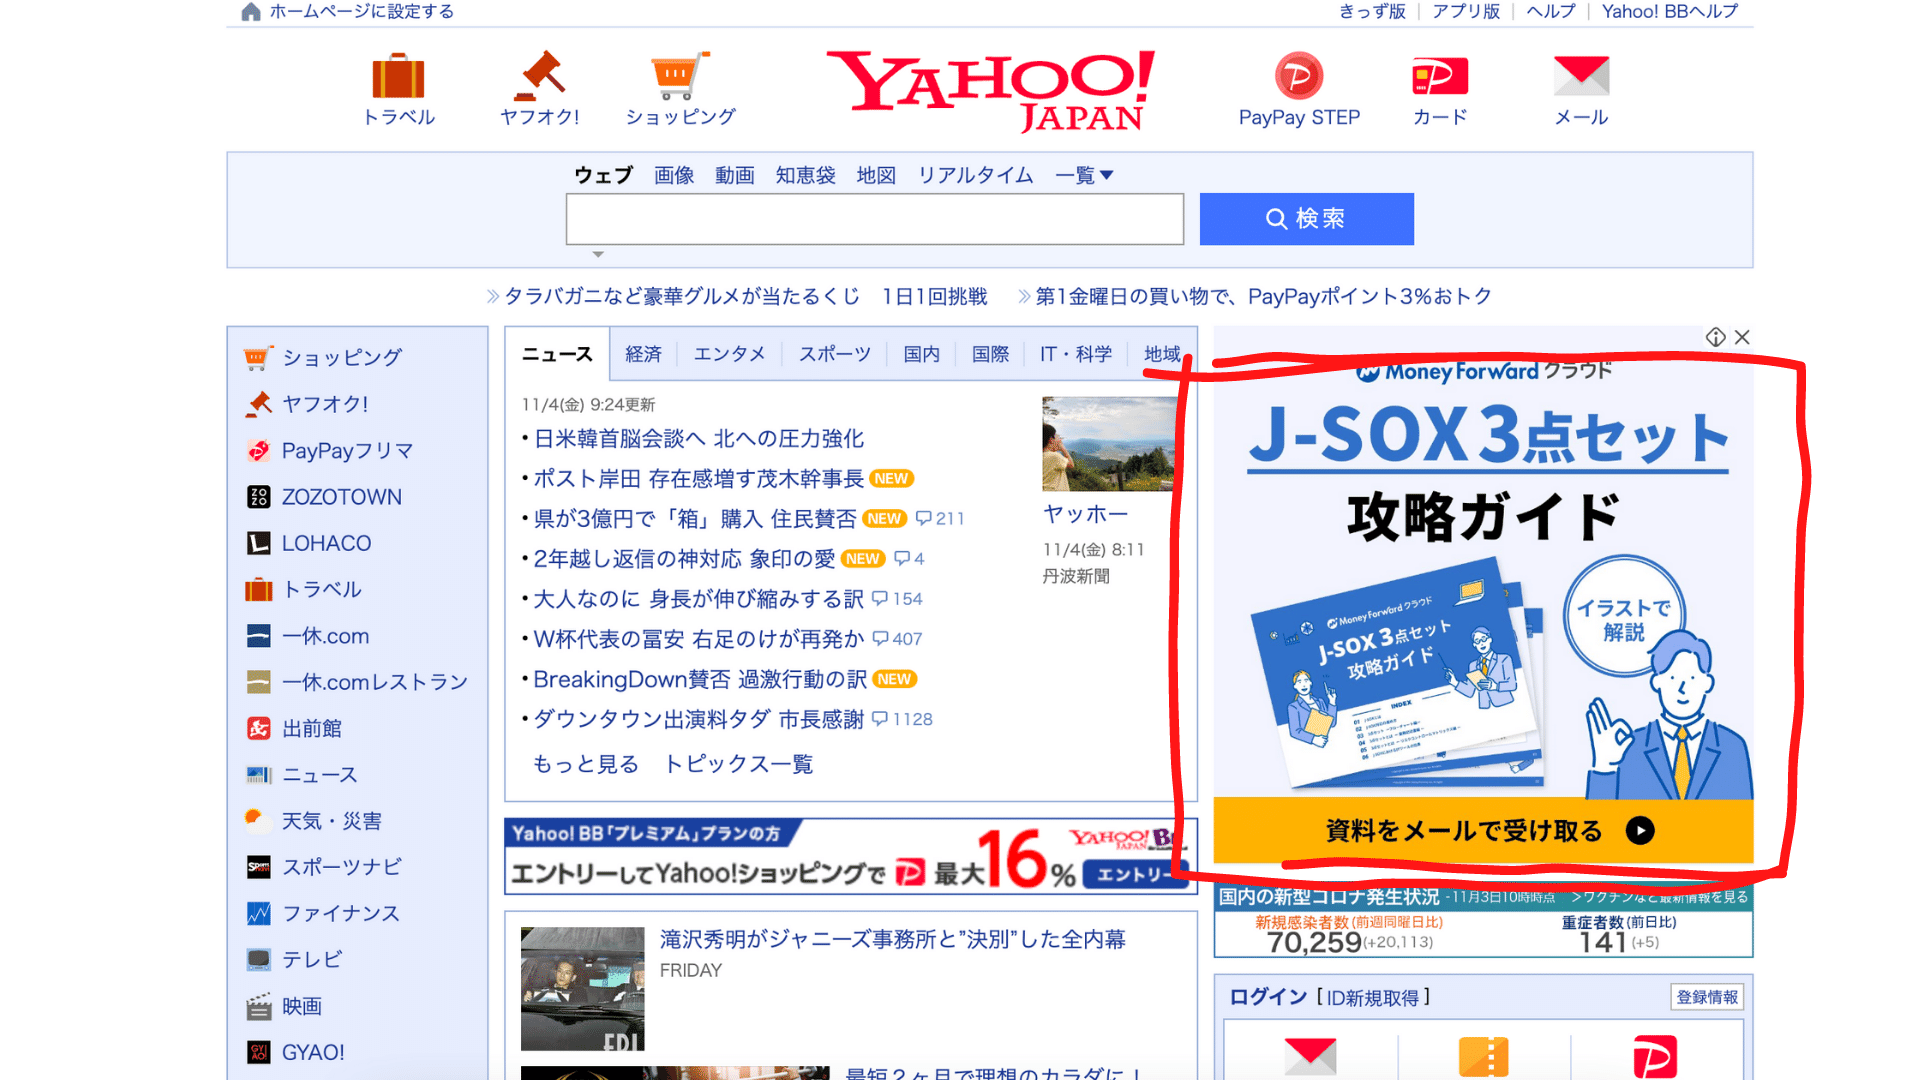This screenshot has width=1920, height=1080.
Task: Open Yahoo Auctions gavel icon in header
Action: click(x=539, y=76)
